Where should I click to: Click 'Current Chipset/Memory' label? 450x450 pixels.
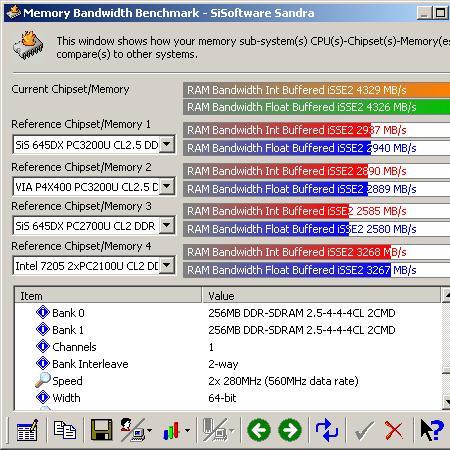click(x=70, y=89)
